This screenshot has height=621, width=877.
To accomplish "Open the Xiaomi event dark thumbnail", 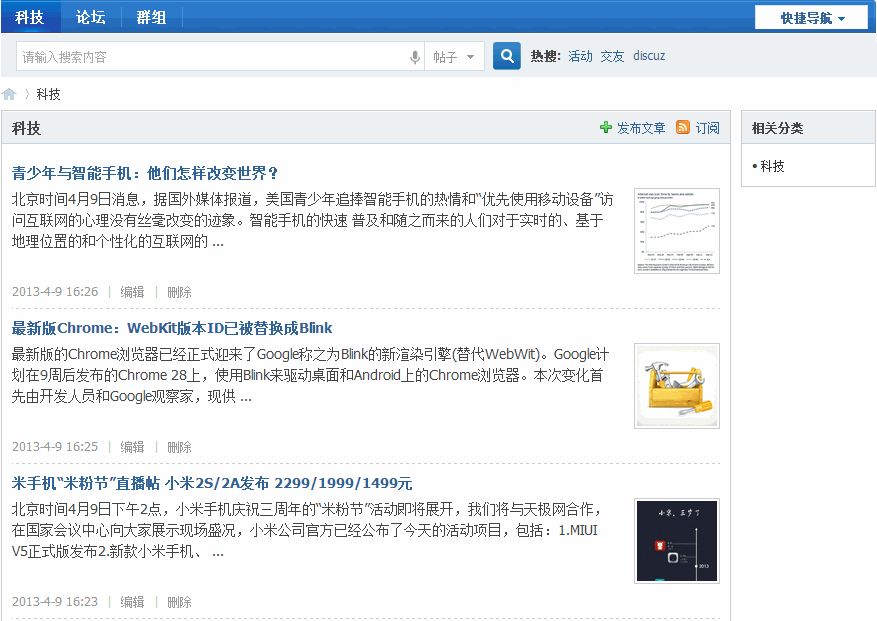I will click(x=676, y=541).
